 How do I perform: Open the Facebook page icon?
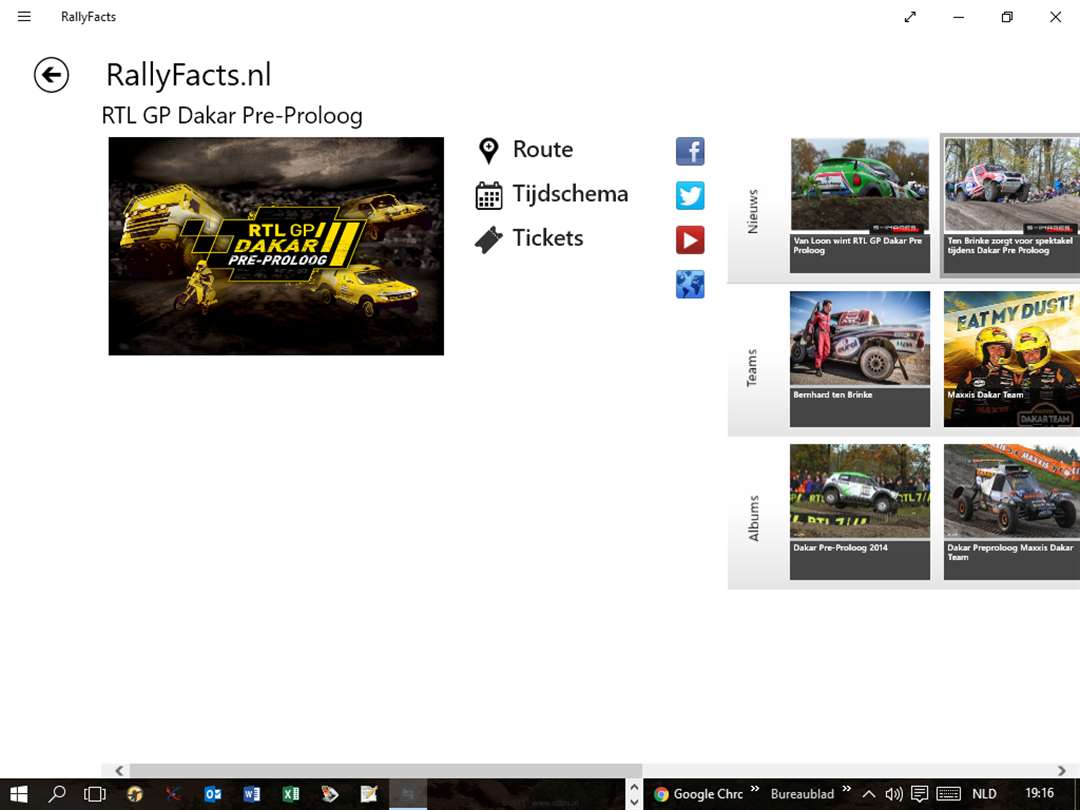point(690,152)
